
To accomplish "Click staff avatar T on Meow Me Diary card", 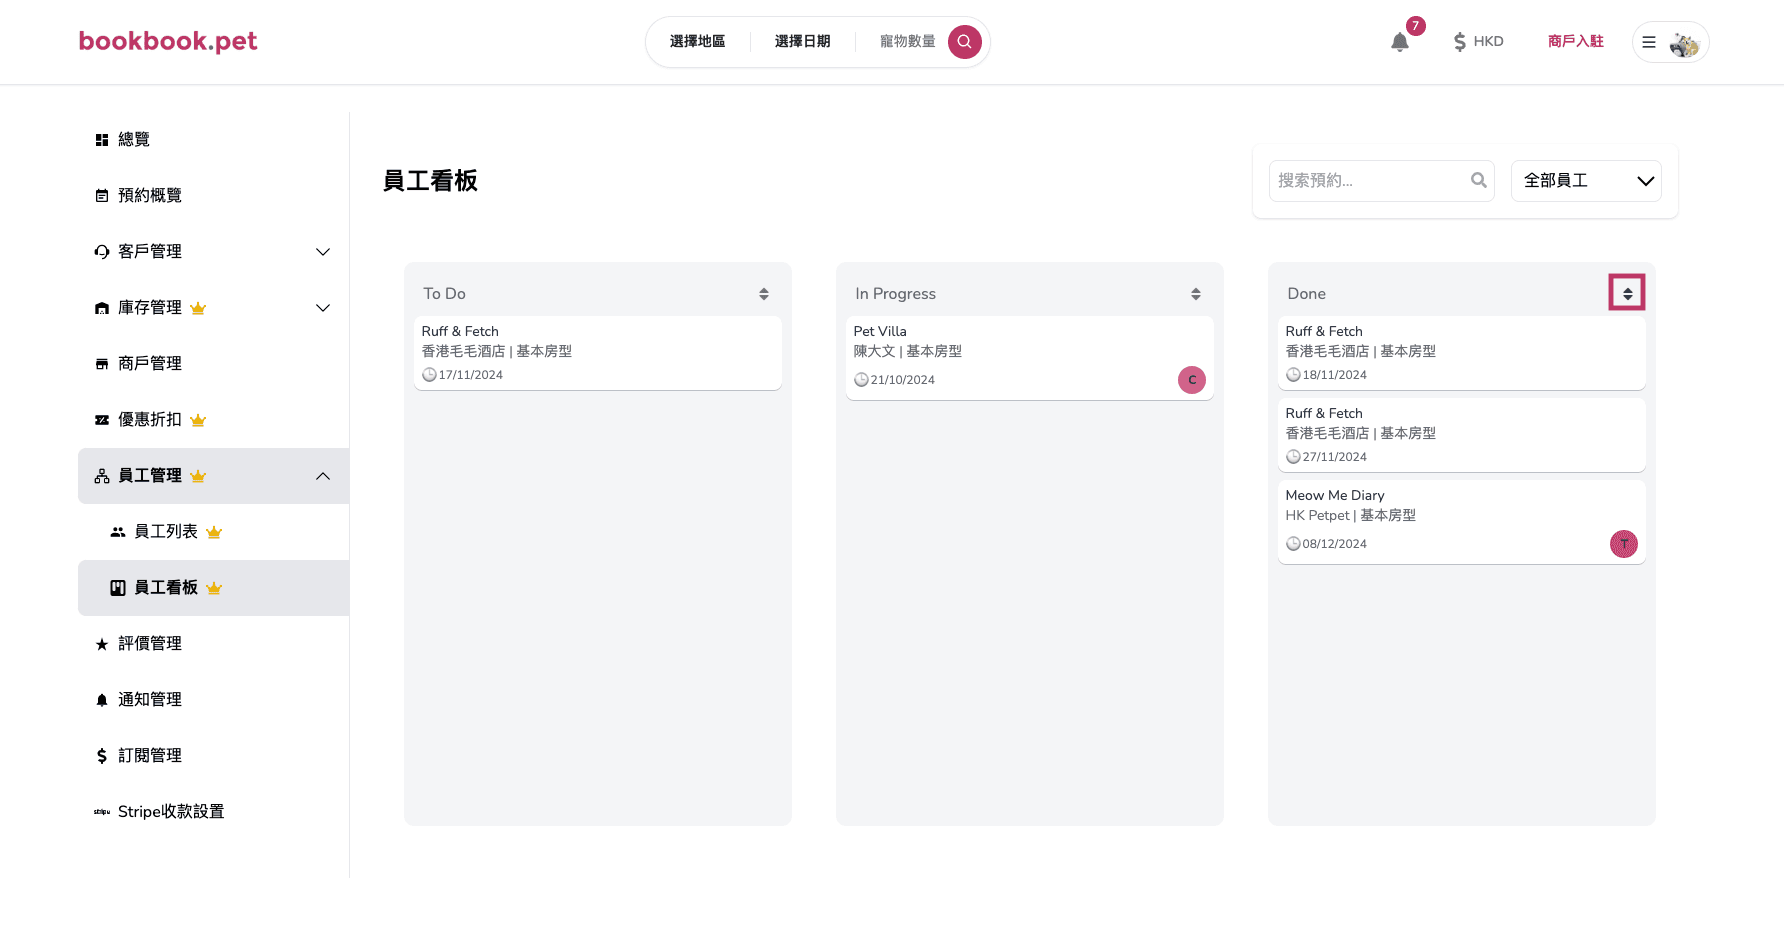I will coord(1624,544).
